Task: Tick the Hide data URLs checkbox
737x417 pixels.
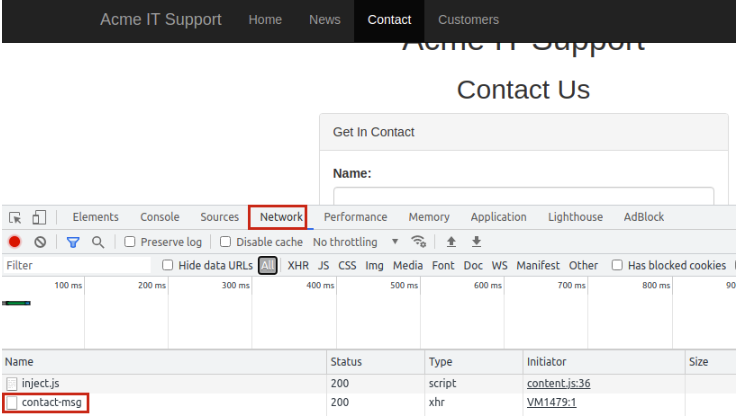Action: pos(168,265)
